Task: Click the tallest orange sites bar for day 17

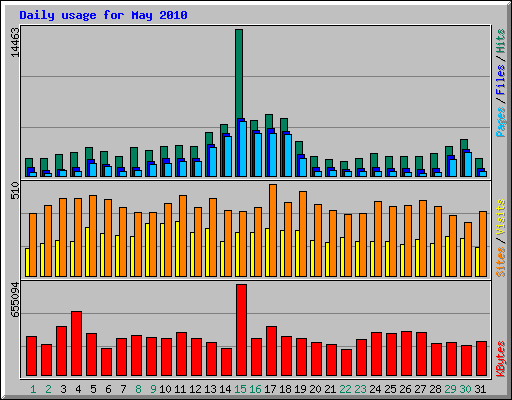Action: 273,230
